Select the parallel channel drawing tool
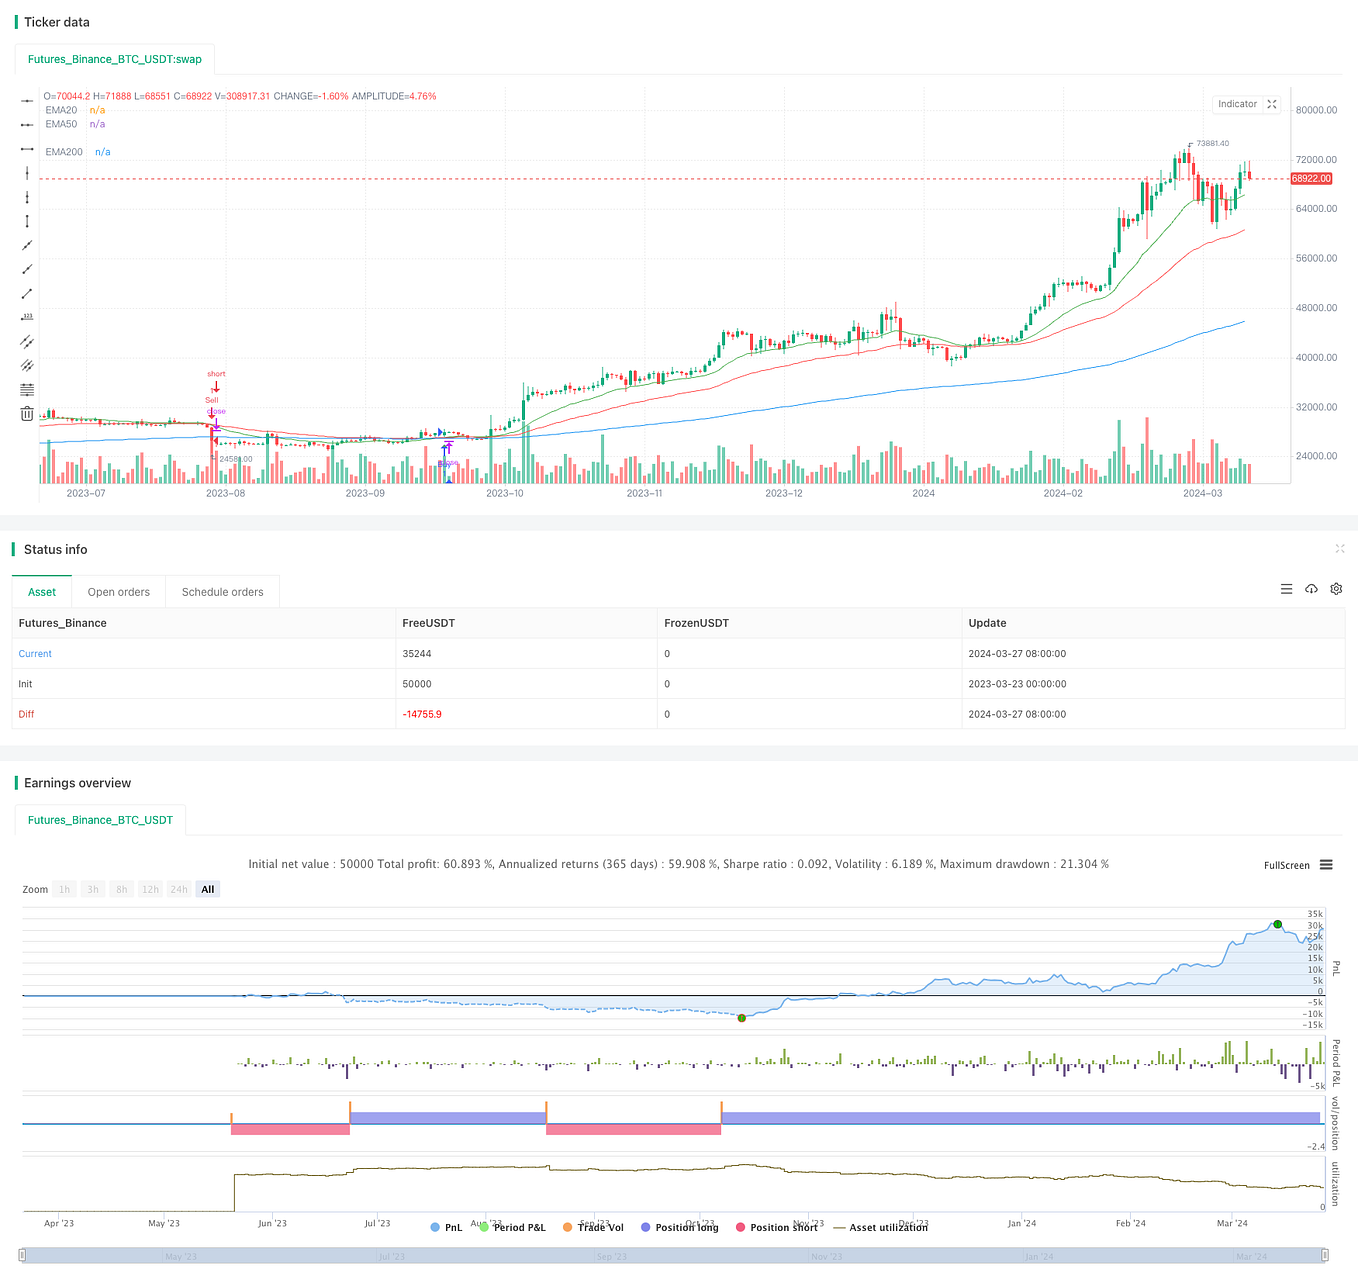This screenshot has height=1287, width=1358. click(x=27, y=341)
